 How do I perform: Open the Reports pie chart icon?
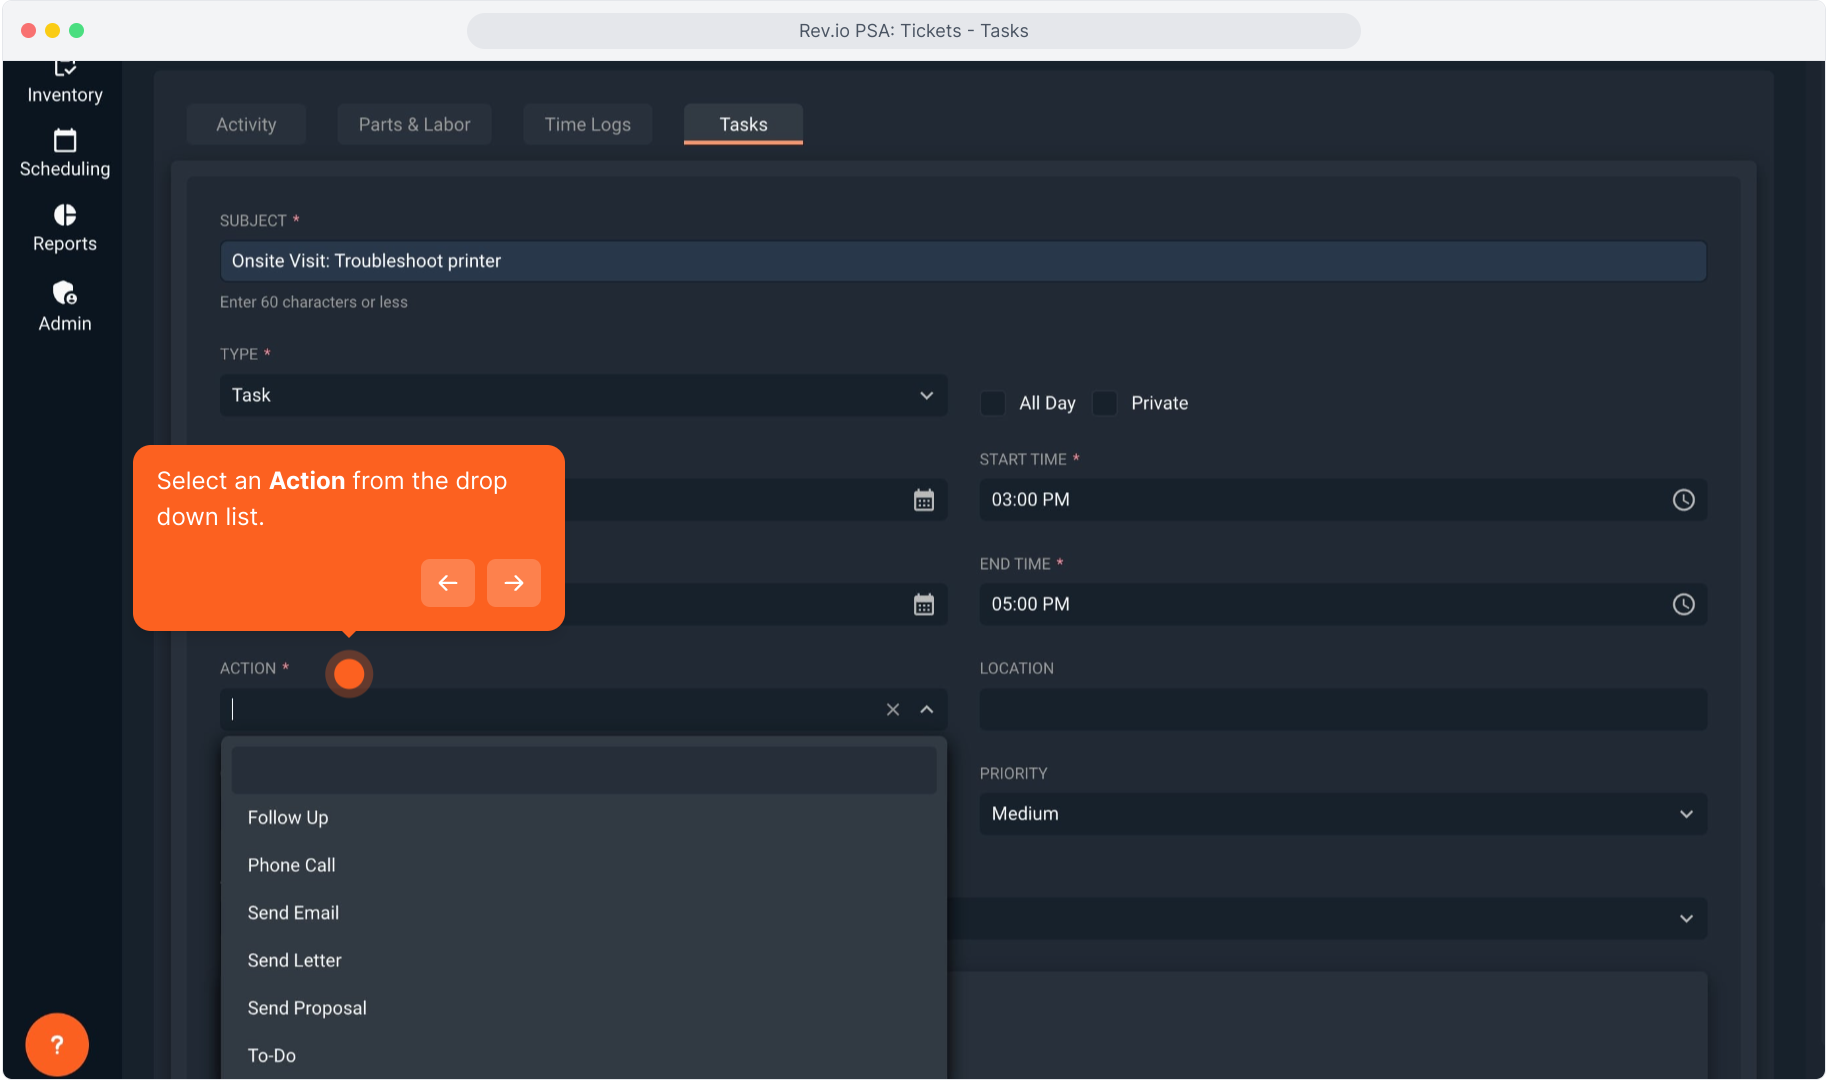(x=65, y=215)
